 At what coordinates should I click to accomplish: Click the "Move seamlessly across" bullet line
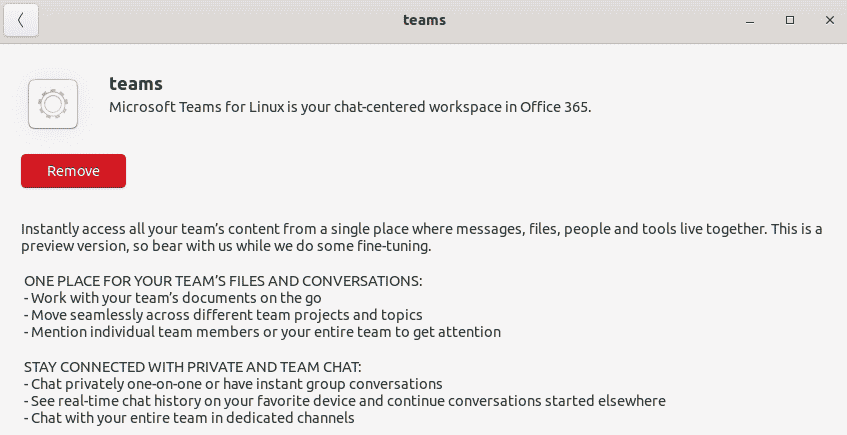click(222, 315)
